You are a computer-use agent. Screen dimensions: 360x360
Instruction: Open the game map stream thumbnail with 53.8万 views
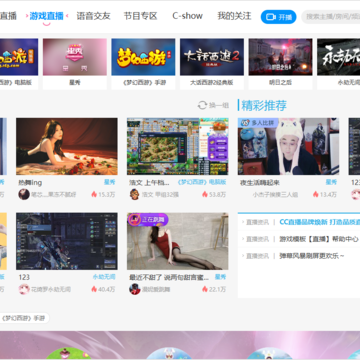click(x=177, y=146)
